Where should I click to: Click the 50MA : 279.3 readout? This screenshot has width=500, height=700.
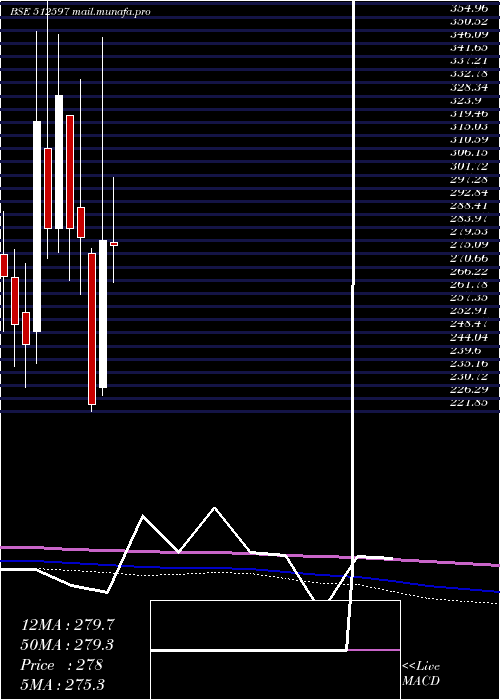click(67, 645)
